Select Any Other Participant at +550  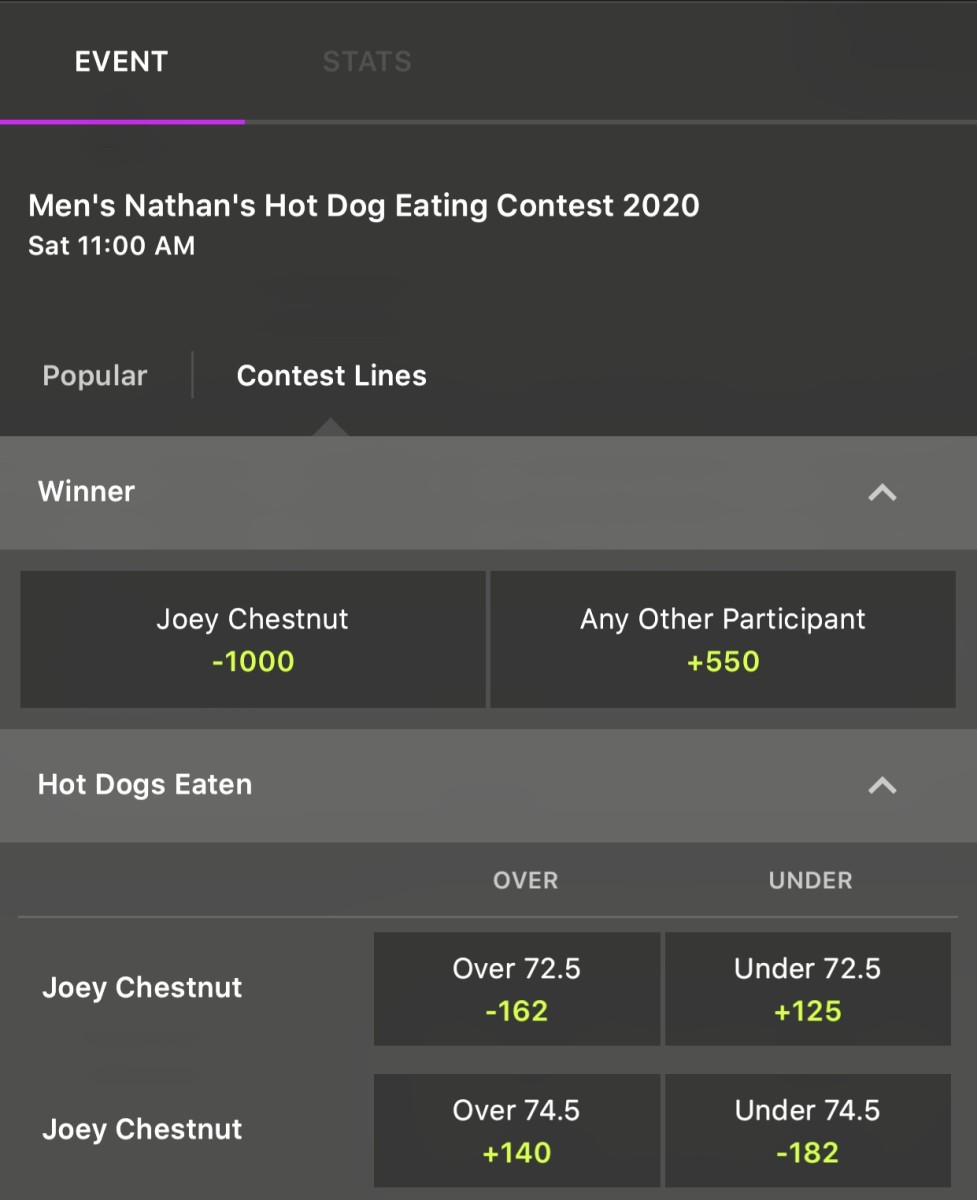(x=723, y=640)
